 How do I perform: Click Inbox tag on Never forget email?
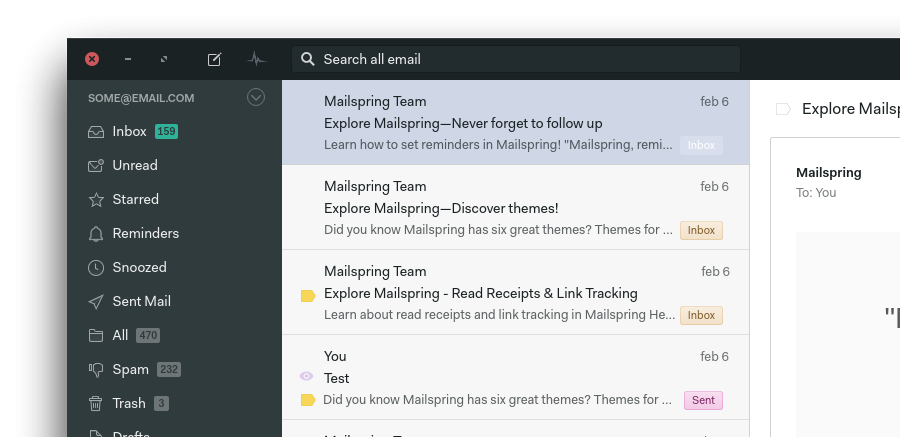click(x=701, y=145)
